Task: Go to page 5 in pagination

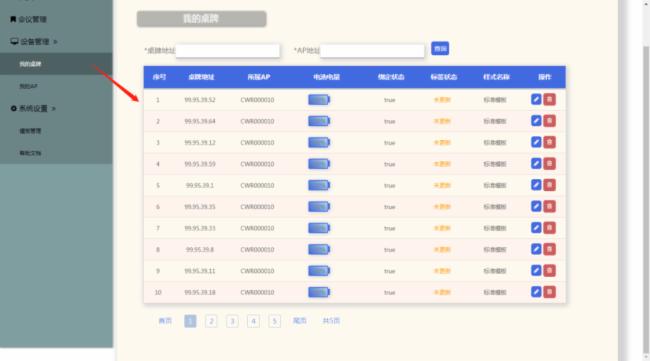Action: [274, 321]
